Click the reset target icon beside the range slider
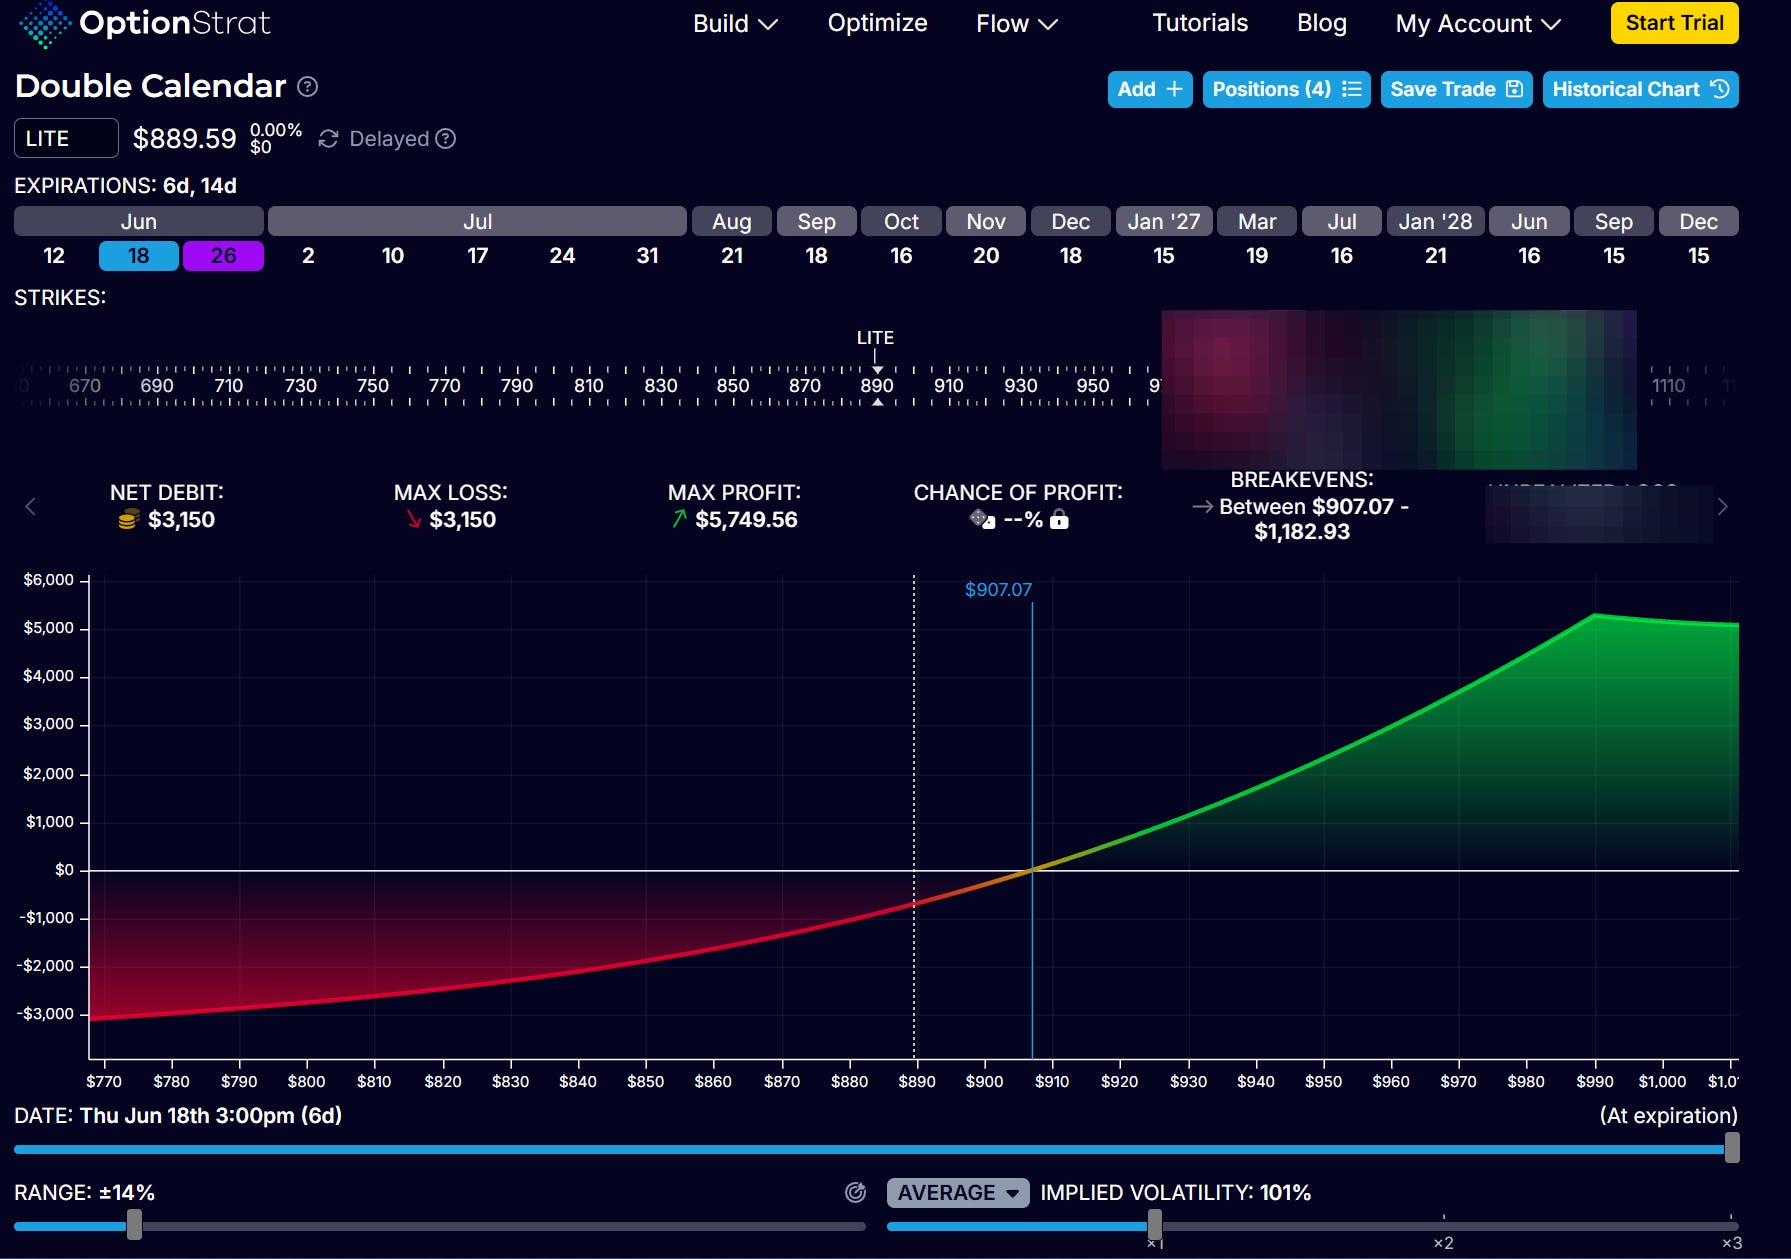The width and height of the screenshot is (1791, 1259). 855,1192
